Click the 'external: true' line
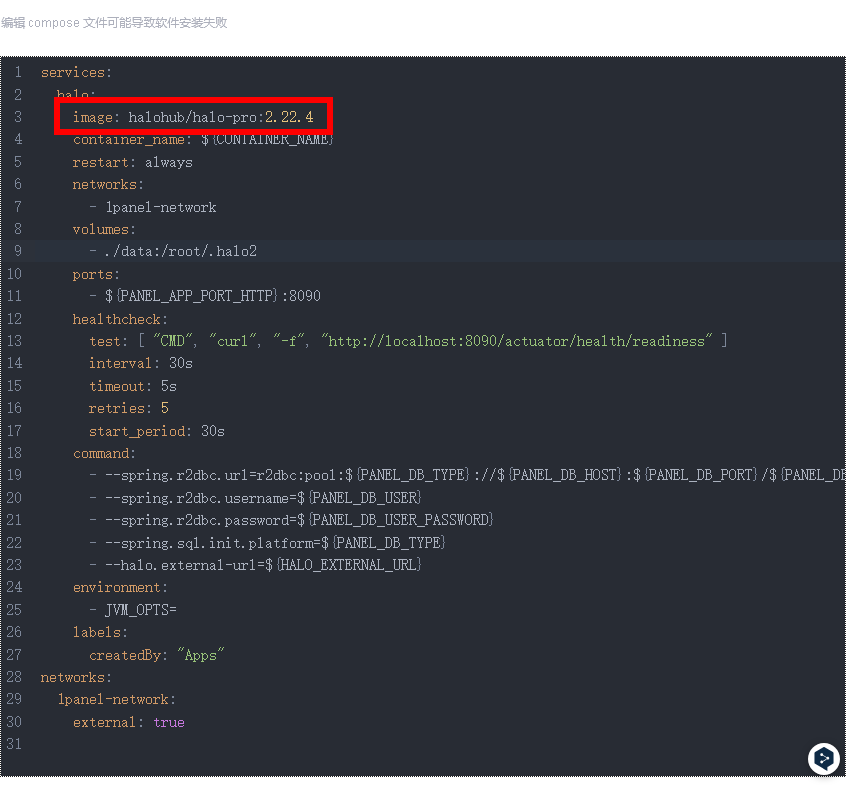Image resolution: width=849 pixels, height=786 pixels. tap(128, 722)
